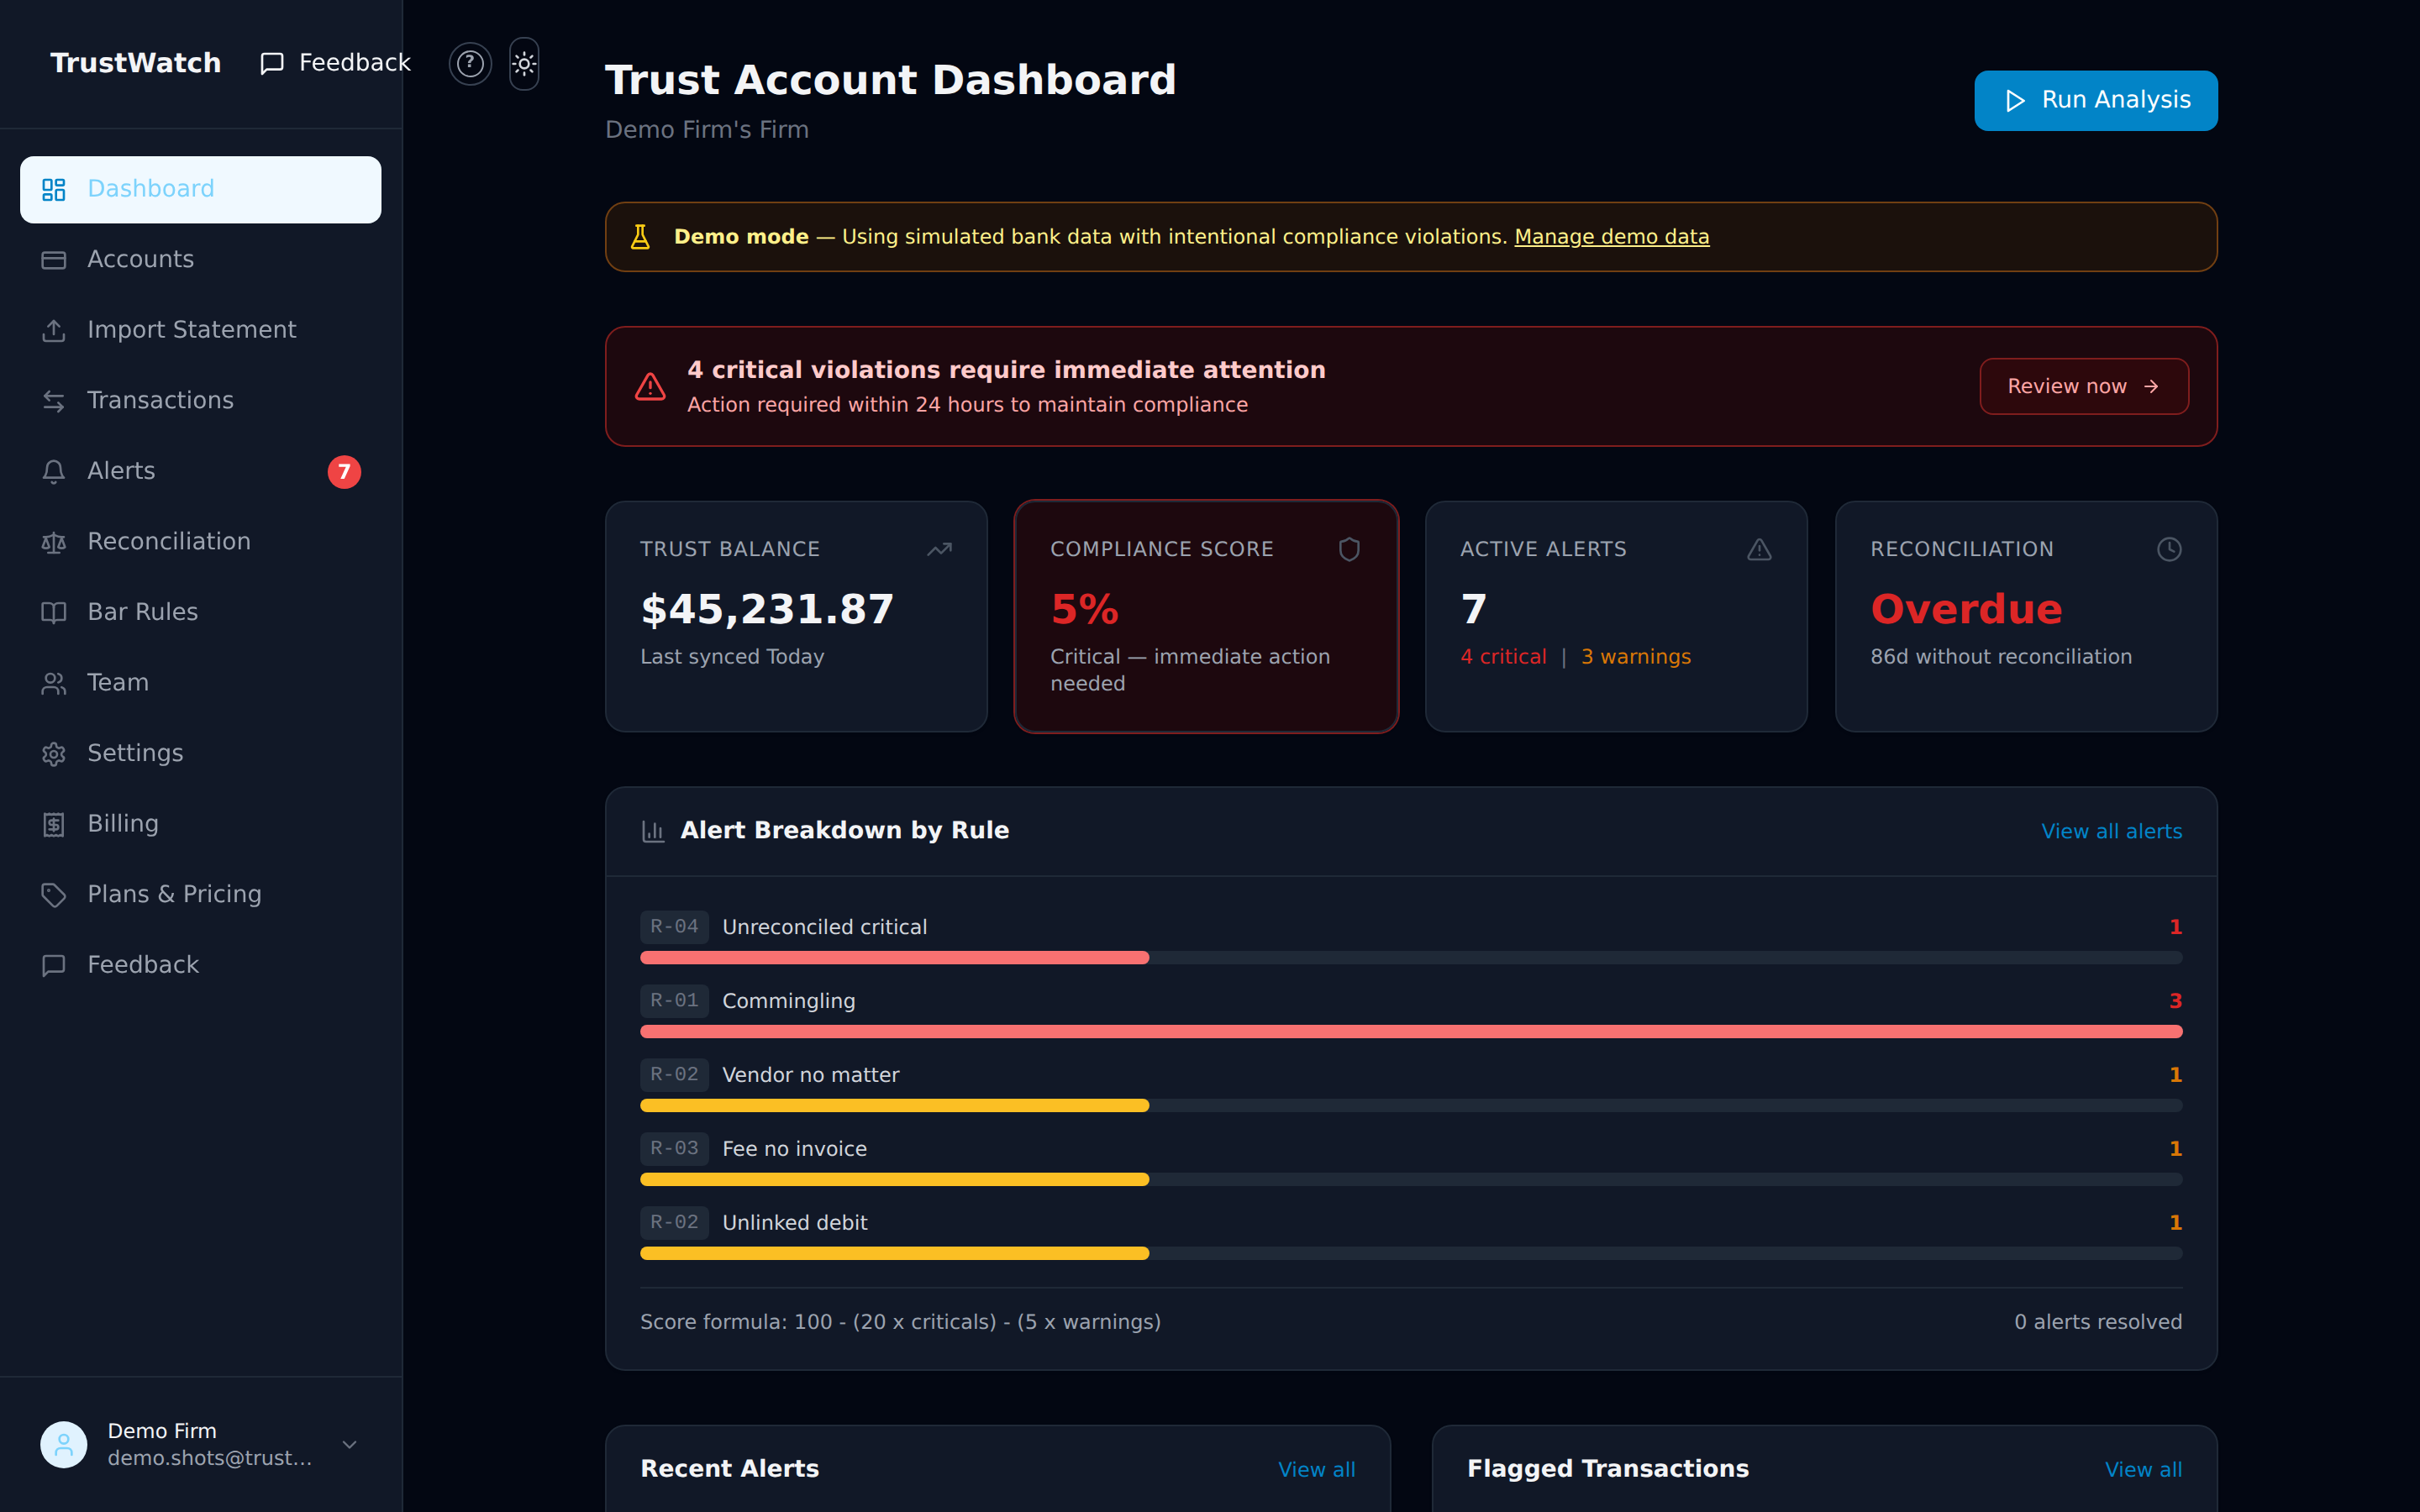Click Review now button
Viewport: 2420px width, 1512px height.
click(x=2084, y=386)
